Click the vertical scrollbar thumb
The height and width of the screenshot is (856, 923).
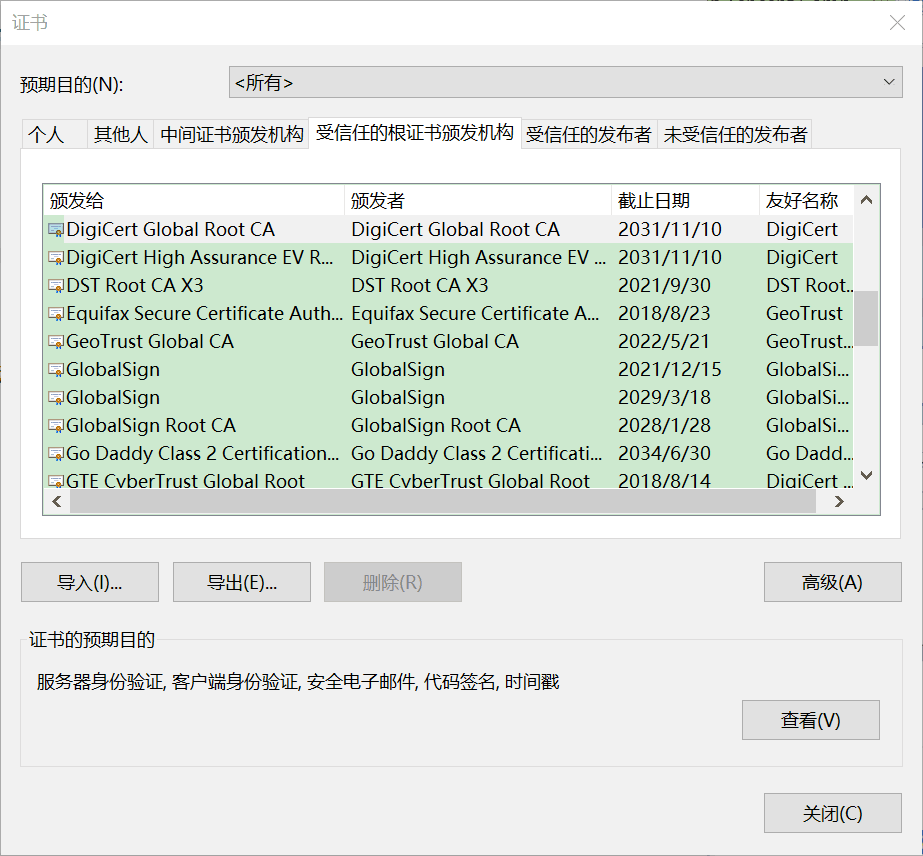tap(866, 318)
